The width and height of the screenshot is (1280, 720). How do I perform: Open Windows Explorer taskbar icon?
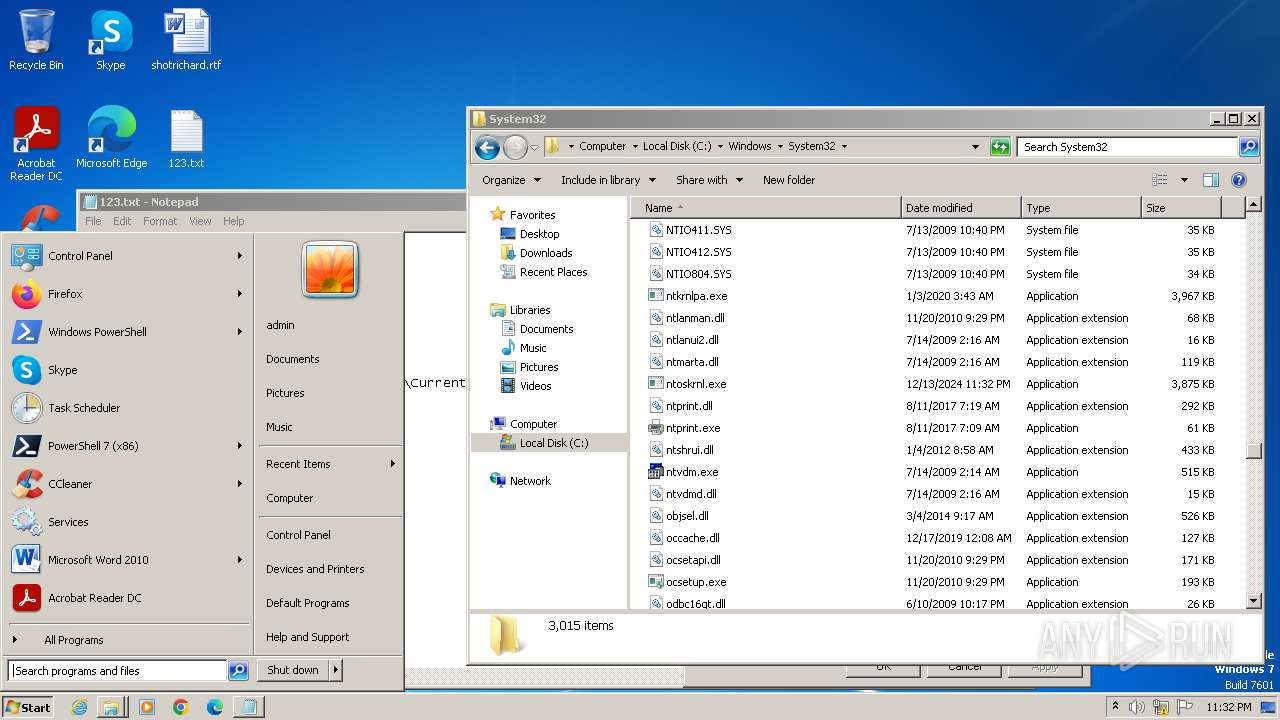click(x=111, y=707)
